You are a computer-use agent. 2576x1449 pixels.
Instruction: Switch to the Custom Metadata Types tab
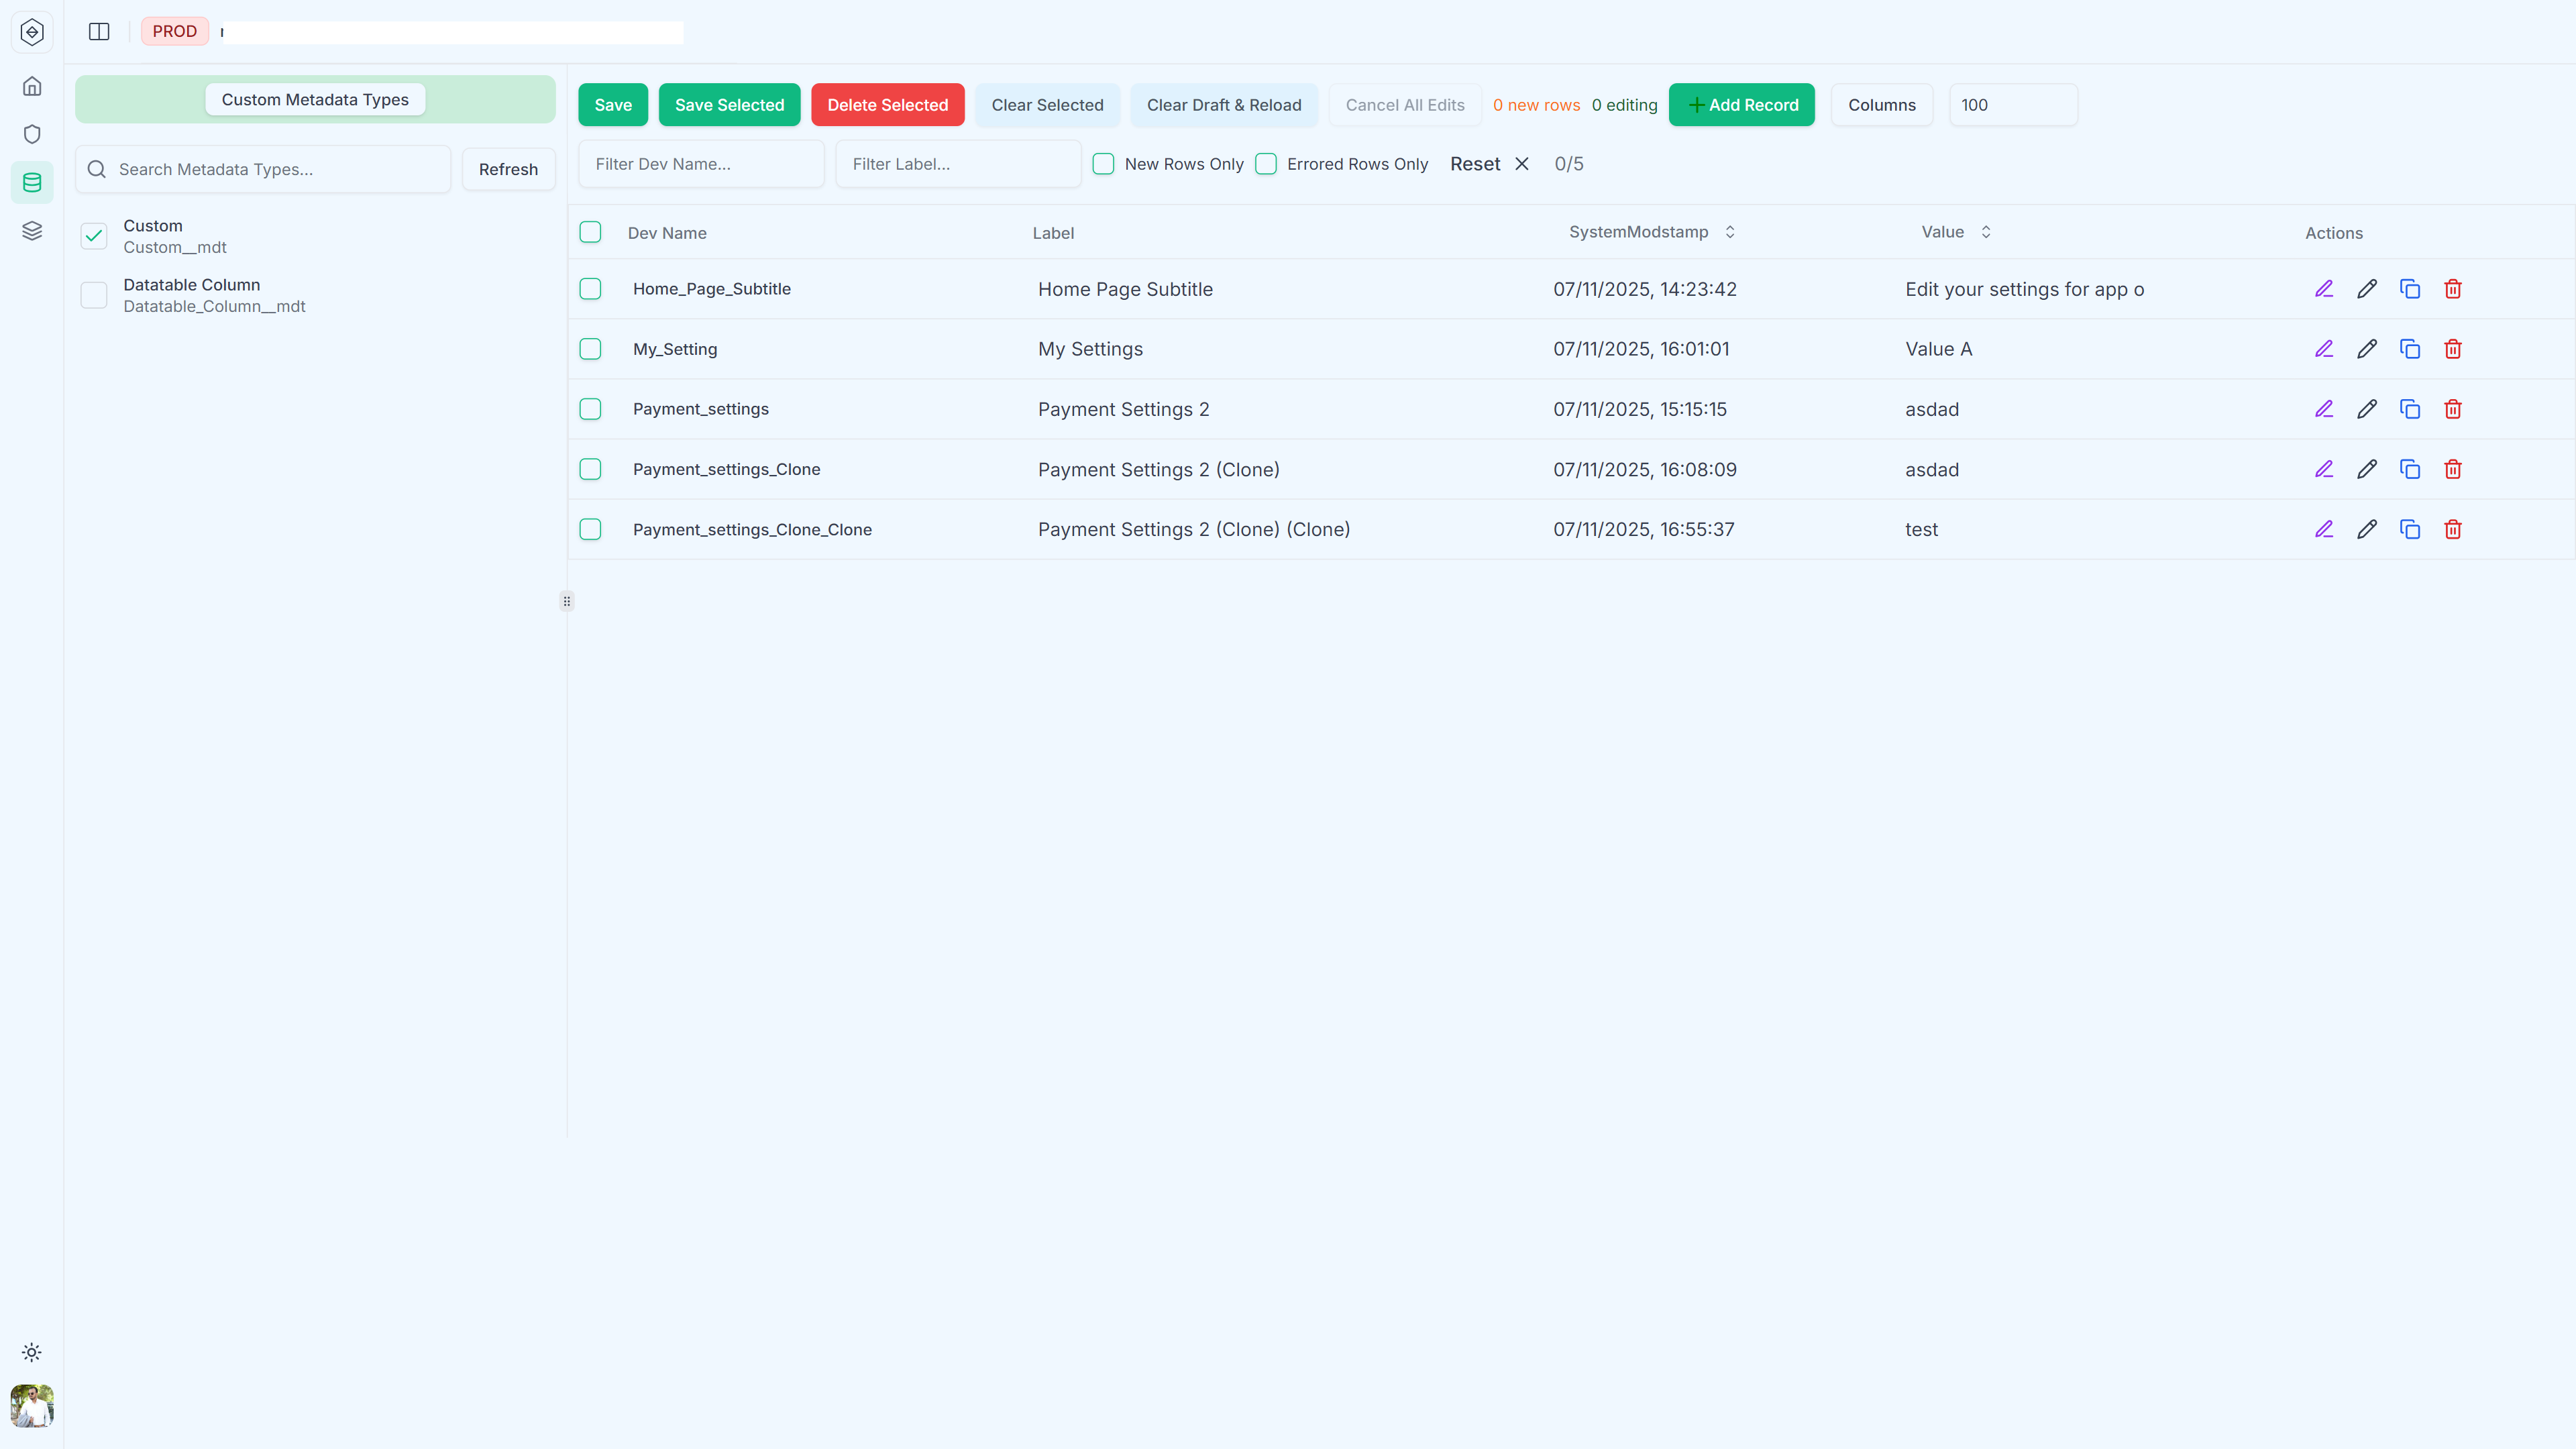coord(315,99)
